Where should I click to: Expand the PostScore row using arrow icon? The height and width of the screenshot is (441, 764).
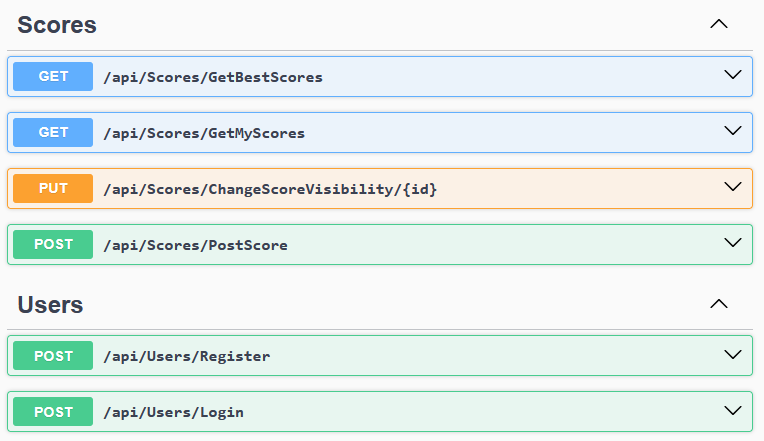(731, 244)
